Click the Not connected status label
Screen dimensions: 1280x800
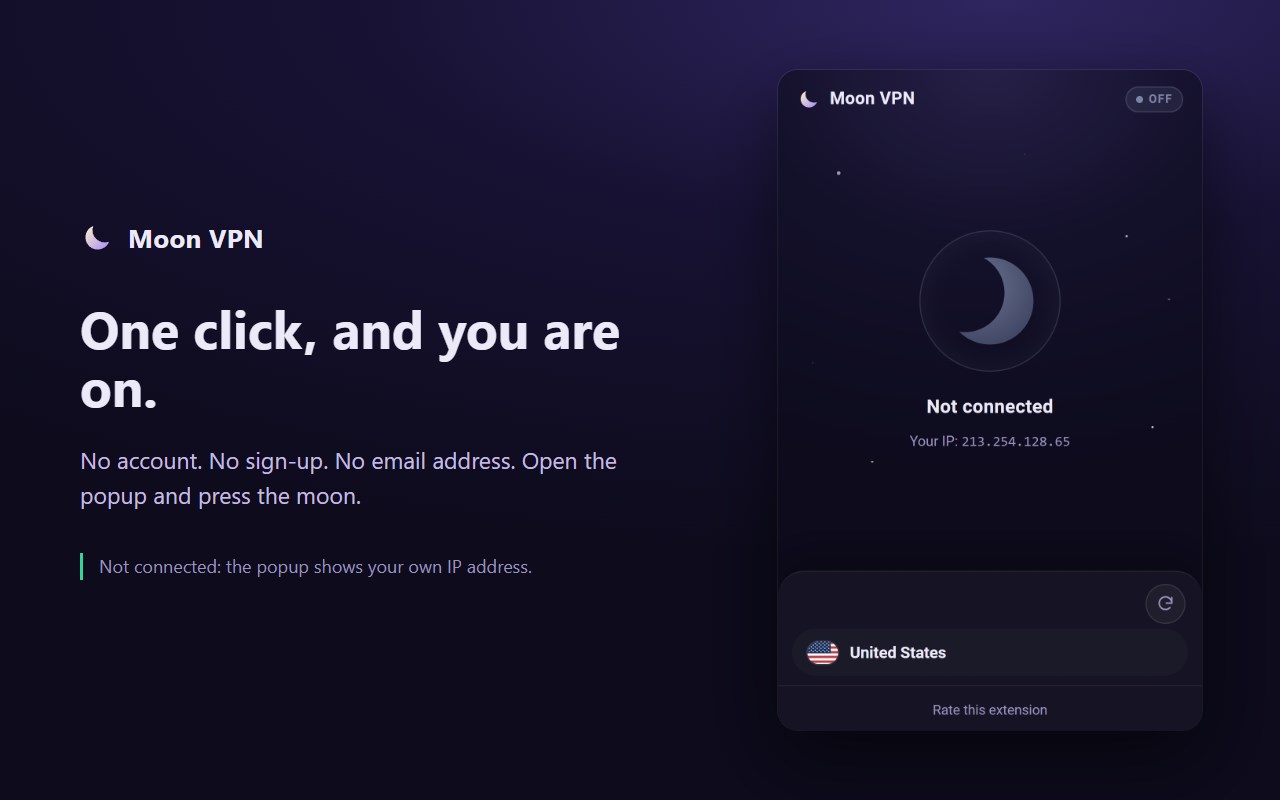(990, 406)
